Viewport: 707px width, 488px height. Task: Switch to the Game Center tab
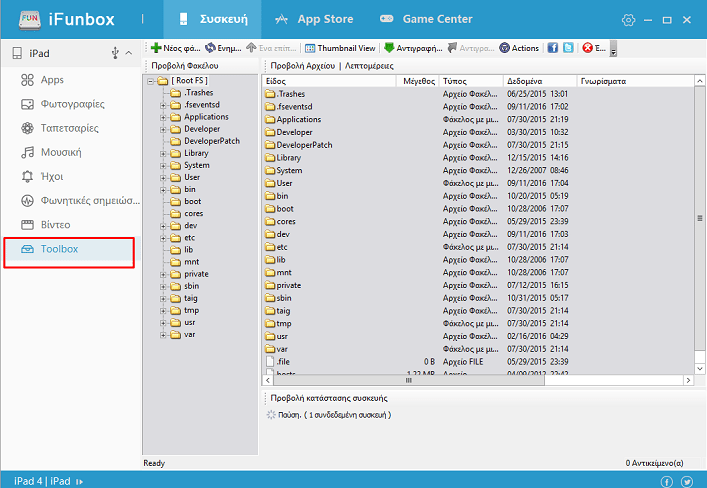tap(426, 19)
